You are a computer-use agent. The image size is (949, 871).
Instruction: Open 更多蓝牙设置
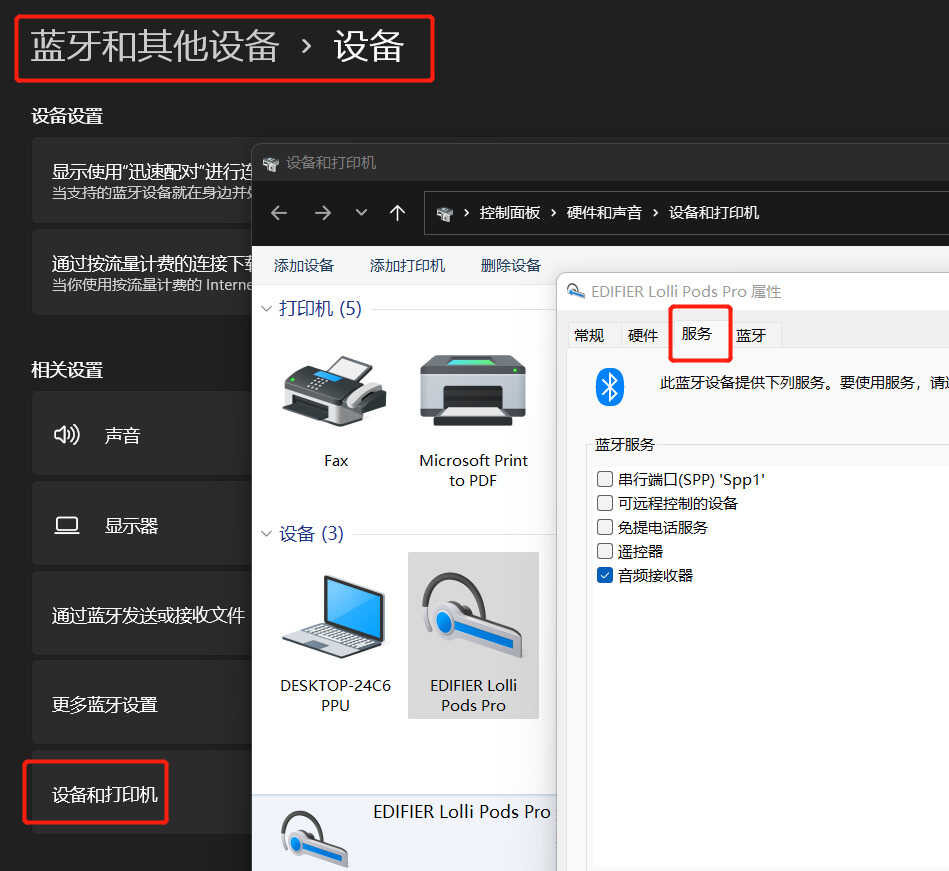tap(142, 703)
